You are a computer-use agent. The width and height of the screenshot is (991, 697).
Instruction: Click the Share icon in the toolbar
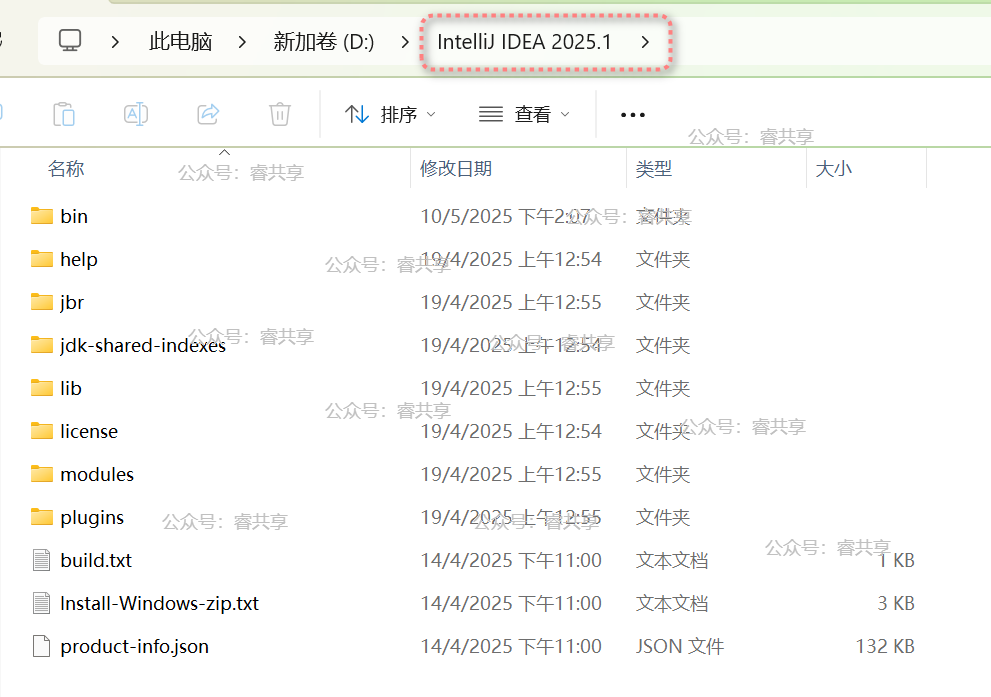(208, 114)
